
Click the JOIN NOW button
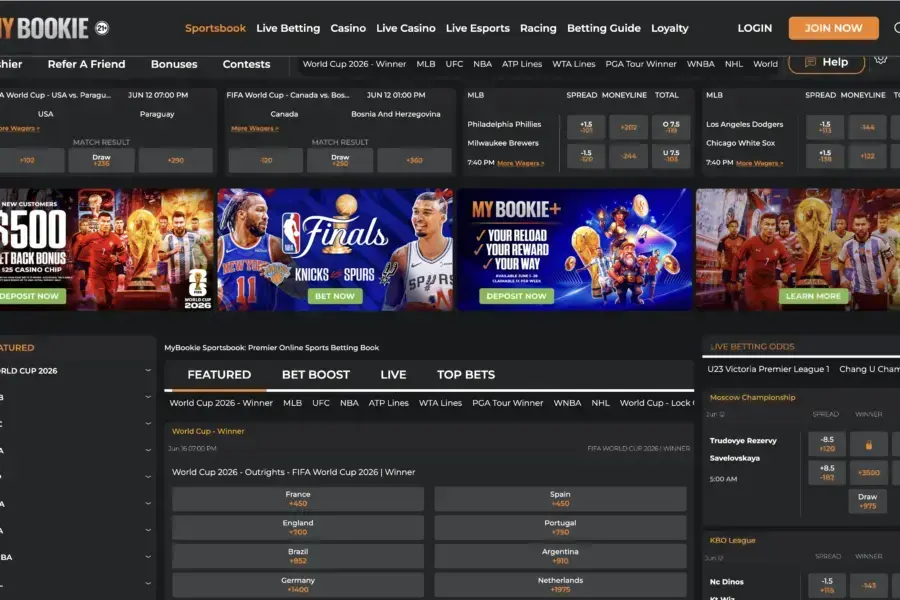[833, 28]
